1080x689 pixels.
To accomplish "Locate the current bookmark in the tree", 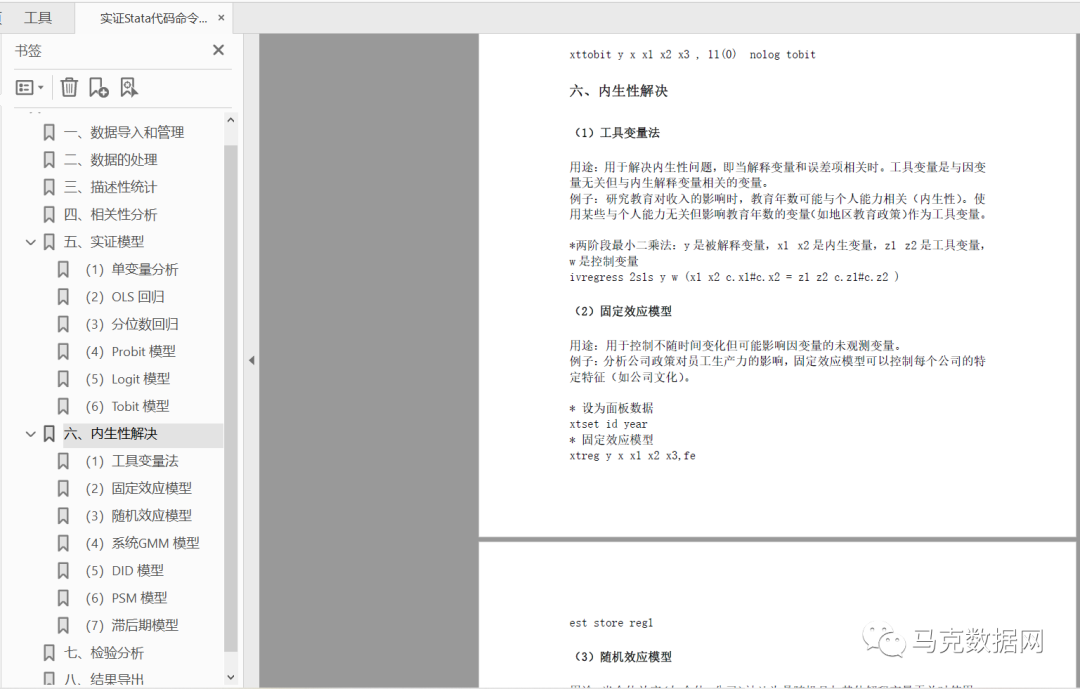I will point(129,87).
